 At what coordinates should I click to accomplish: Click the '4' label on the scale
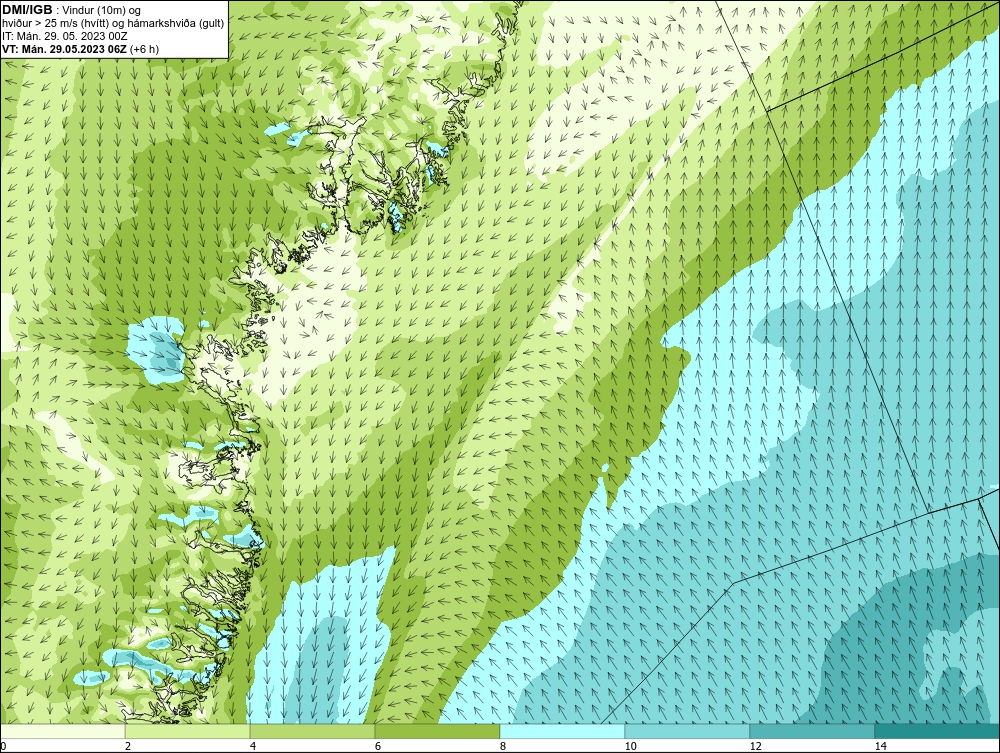[253, 747]
